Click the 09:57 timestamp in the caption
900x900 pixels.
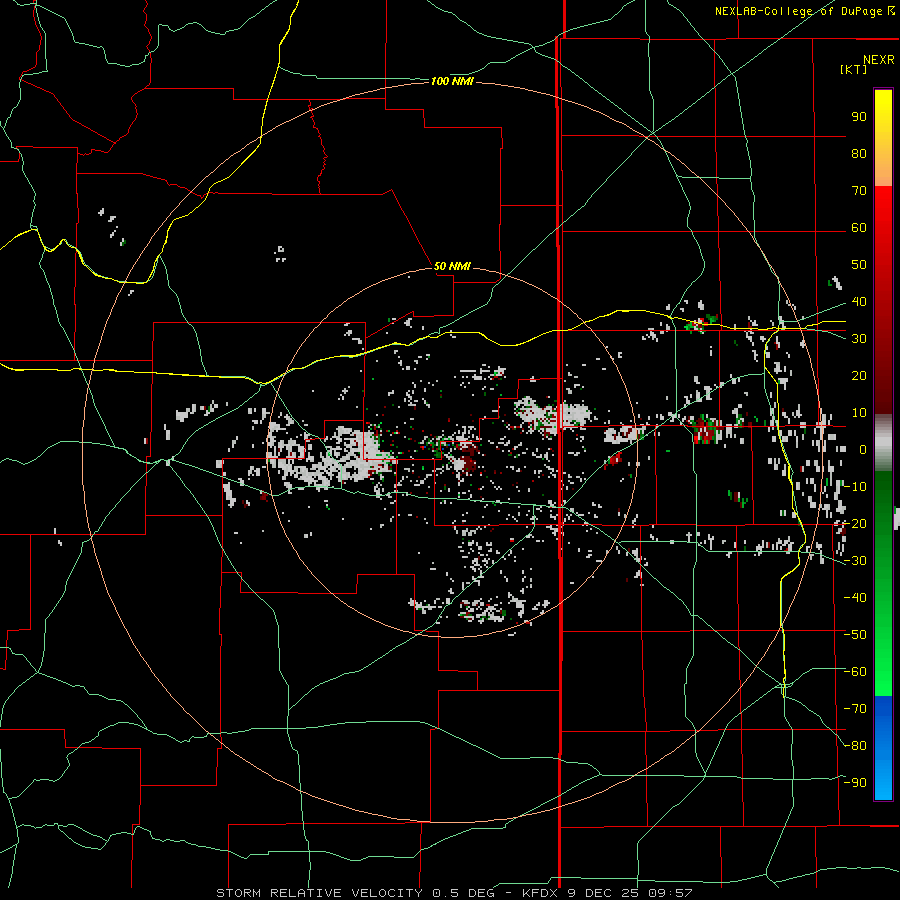670,893
